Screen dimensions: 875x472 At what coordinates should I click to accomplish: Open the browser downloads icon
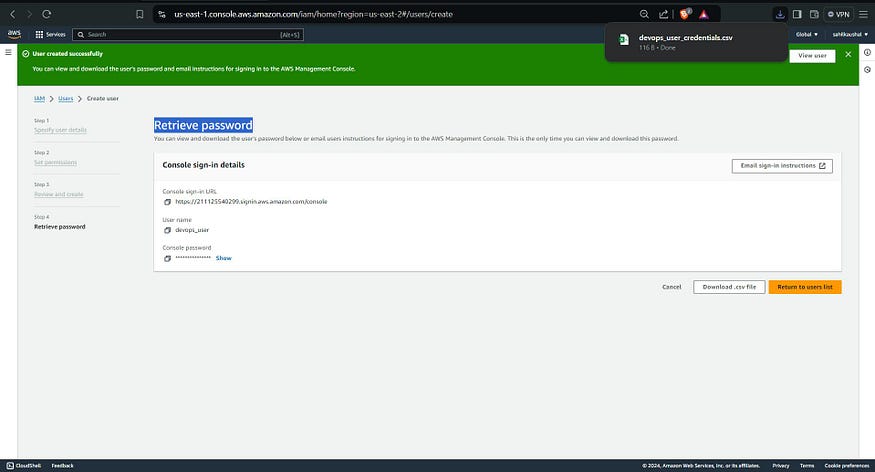pos(780,15)
